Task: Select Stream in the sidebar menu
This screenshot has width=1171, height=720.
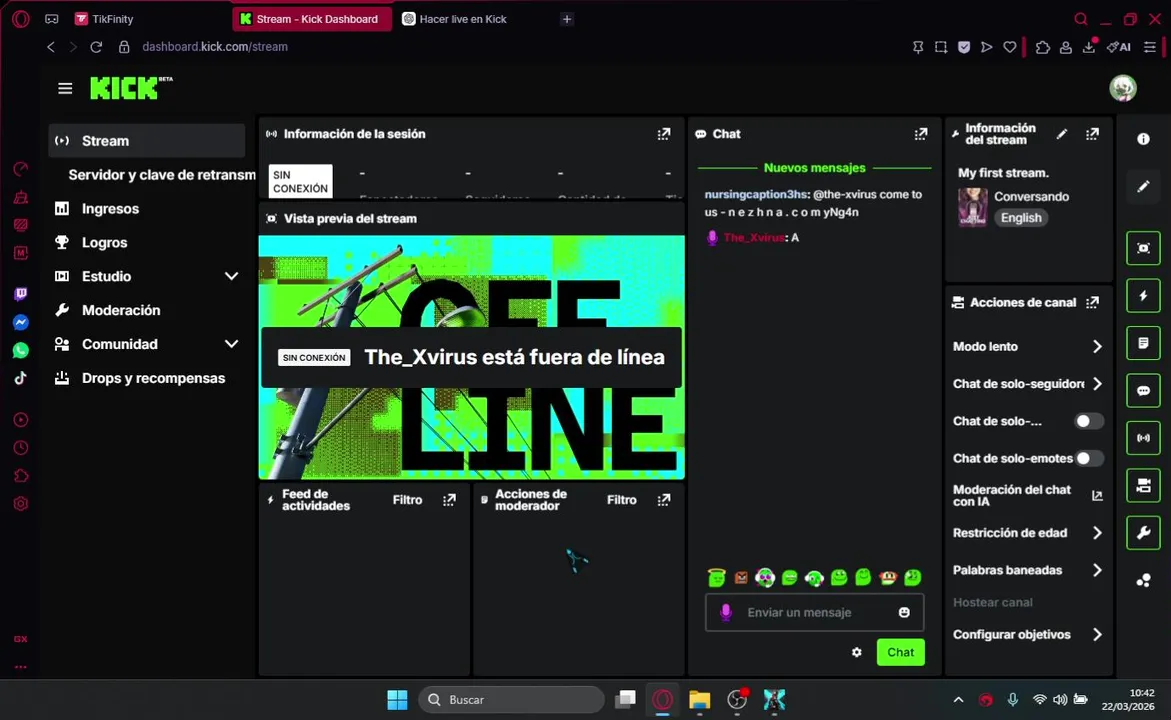Action: tap(146, 141)
